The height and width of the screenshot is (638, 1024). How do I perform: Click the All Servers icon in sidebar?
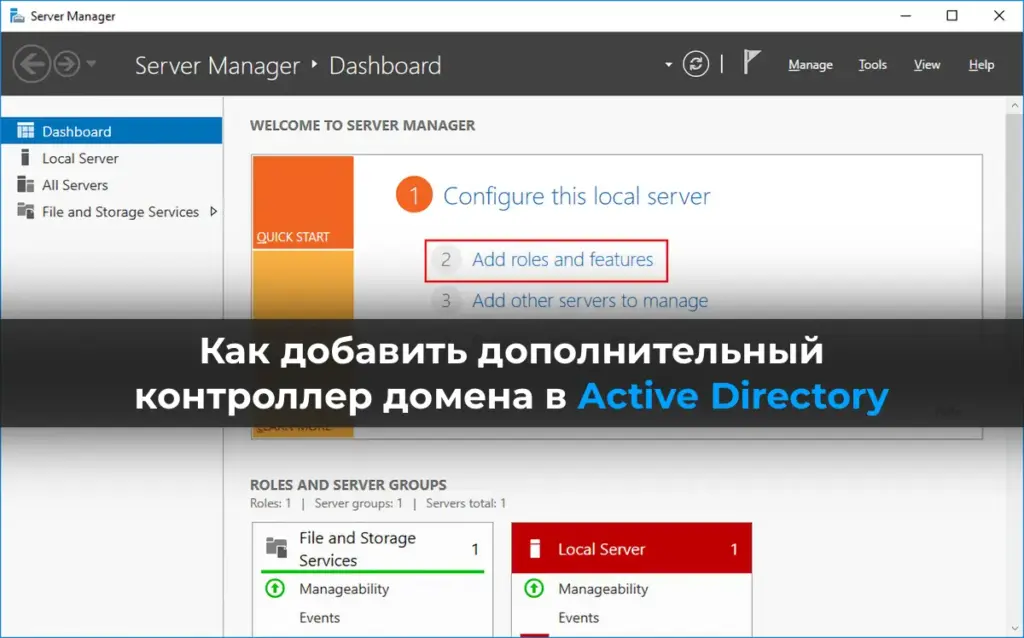click(25, 185)
